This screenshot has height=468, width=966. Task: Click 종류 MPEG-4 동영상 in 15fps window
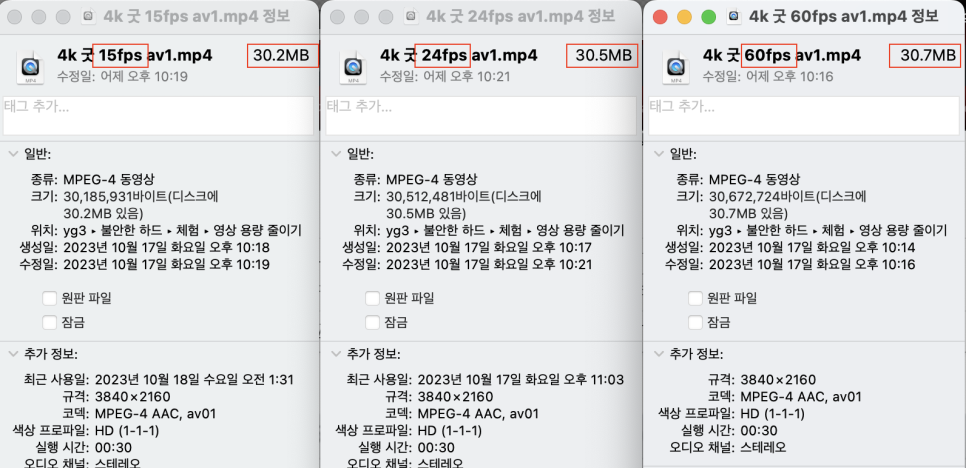point(109,180)
